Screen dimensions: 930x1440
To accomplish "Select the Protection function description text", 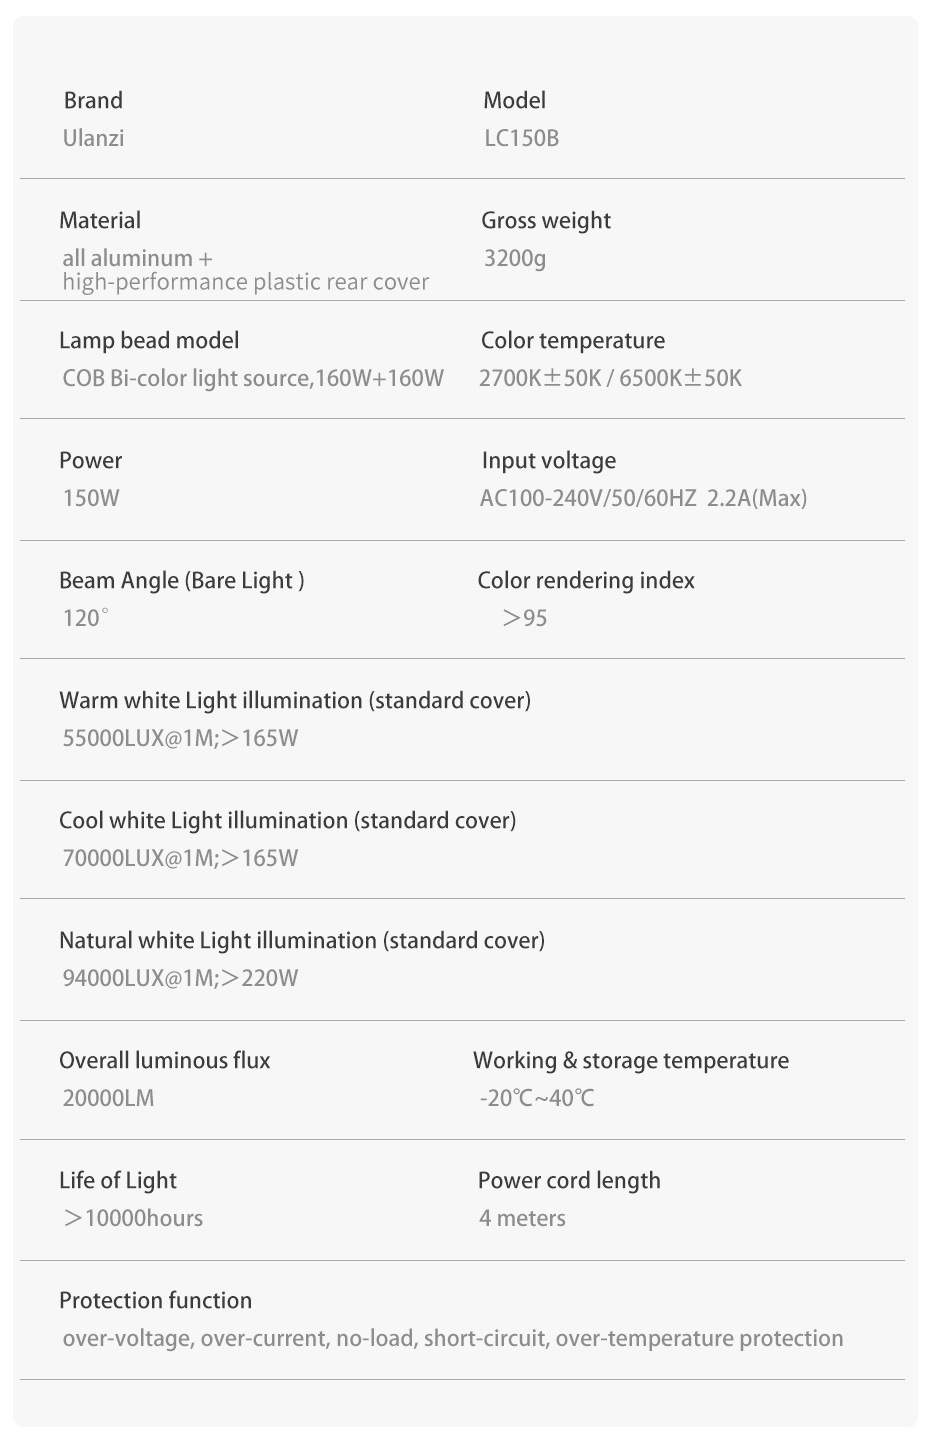I will pyautogui.click(x=453, y=1338).
